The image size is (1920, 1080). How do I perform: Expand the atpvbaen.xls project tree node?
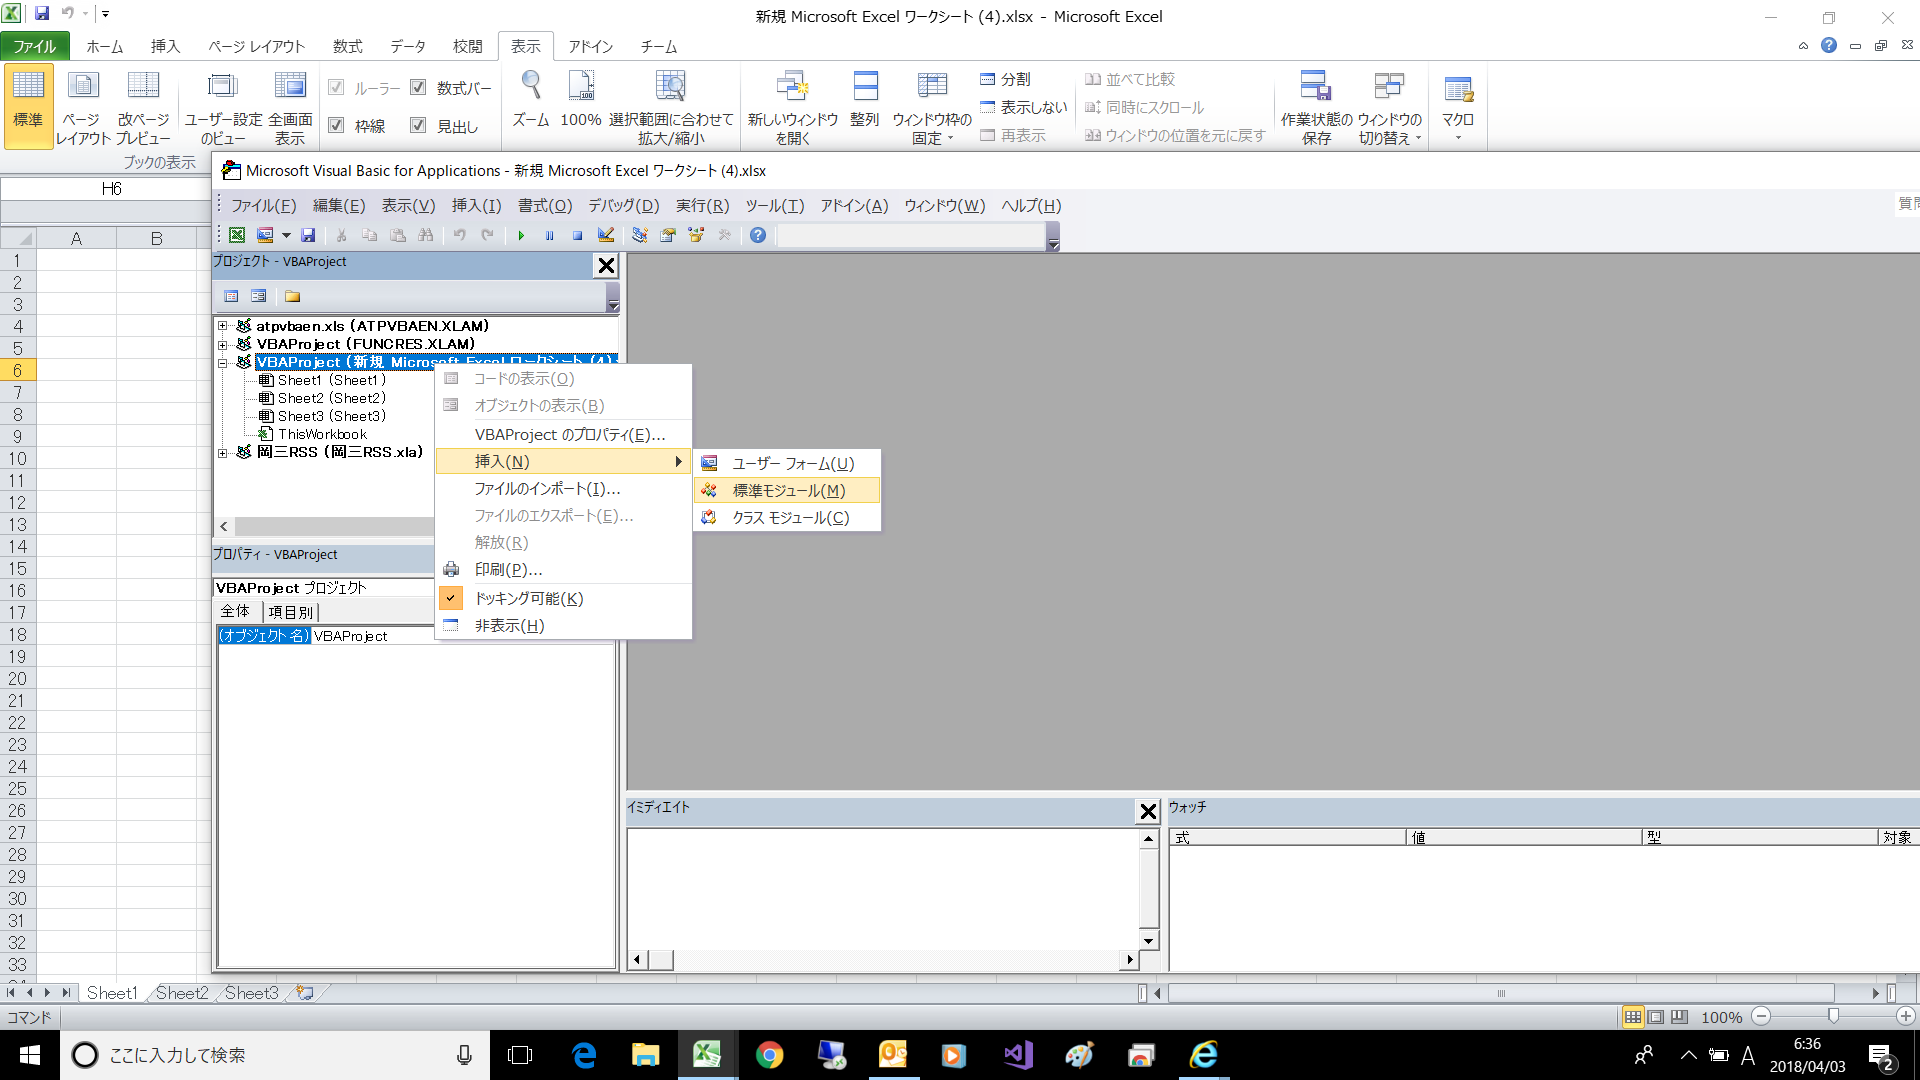coord(223,326)
